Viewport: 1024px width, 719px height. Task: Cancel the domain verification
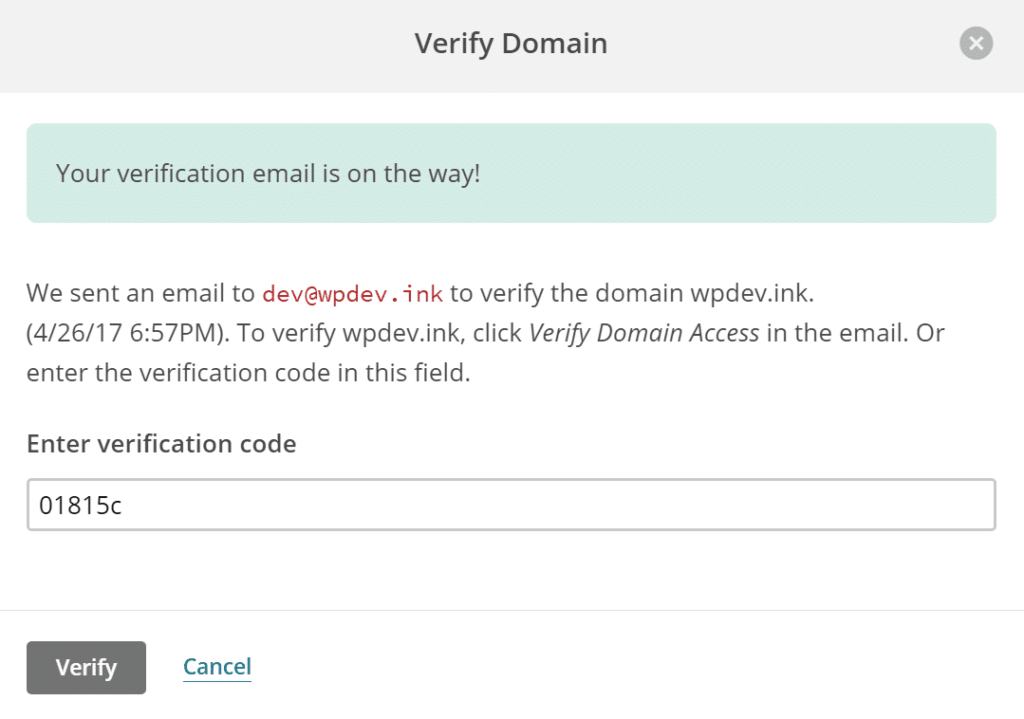pos(217,667)
